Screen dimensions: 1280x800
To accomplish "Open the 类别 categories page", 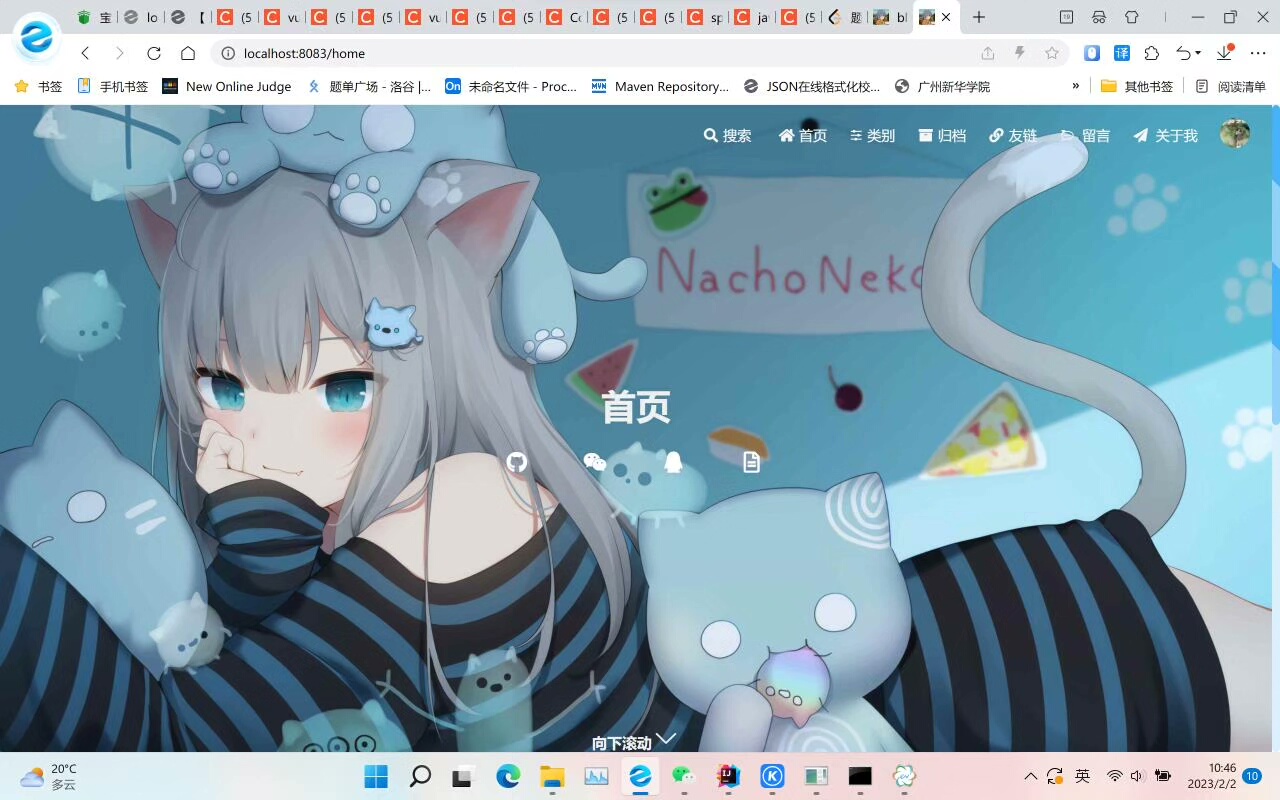I will point(872,135).
